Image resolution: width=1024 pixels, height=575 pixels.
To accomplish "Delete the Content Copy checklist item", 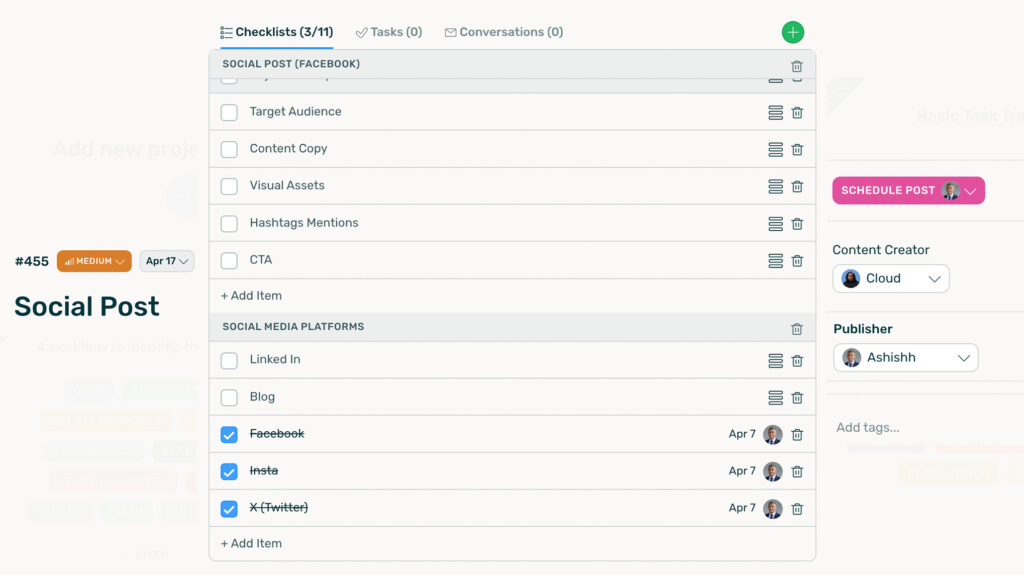I will click(x=797, y=150).
